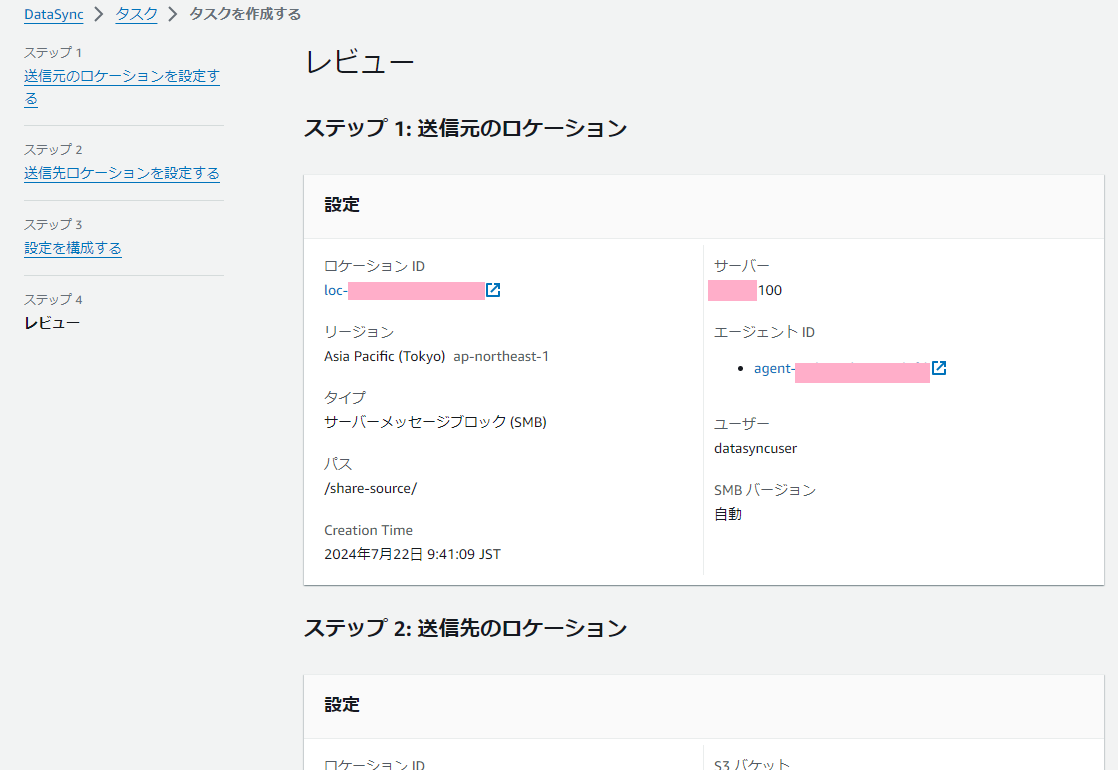This screenshot has height=770, width=1118.
Task: Click breadcrumb text タスクを作成する
Action: [245, 14]
